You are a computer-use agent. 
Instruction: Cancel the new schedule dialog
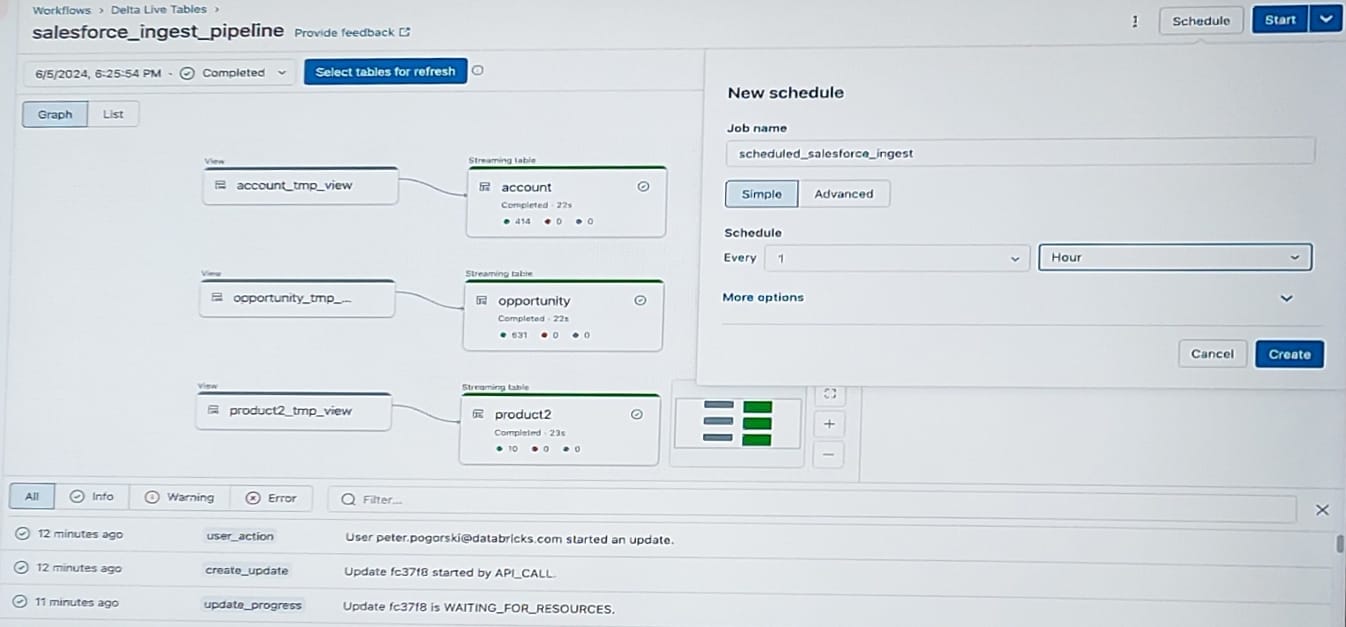[1212, 354]
